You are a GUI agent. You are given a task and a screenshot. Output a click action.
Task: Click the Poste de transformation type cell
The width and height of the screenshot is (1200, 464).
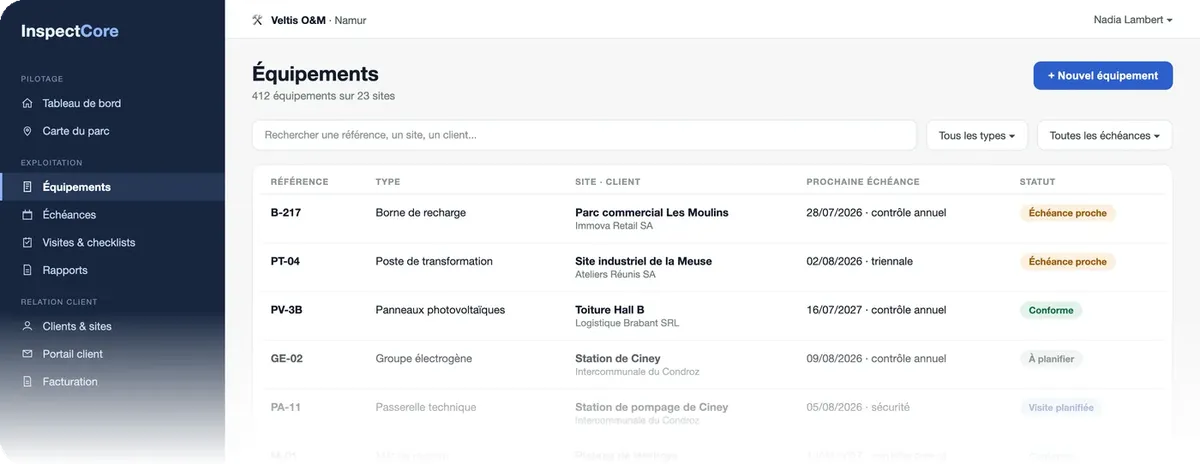coord(434,261)
